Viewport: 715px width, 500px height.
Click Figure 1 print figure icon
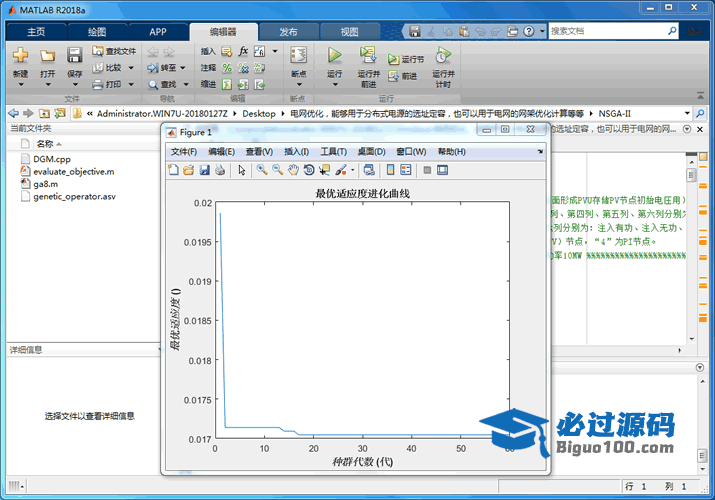tap(220, 170)
